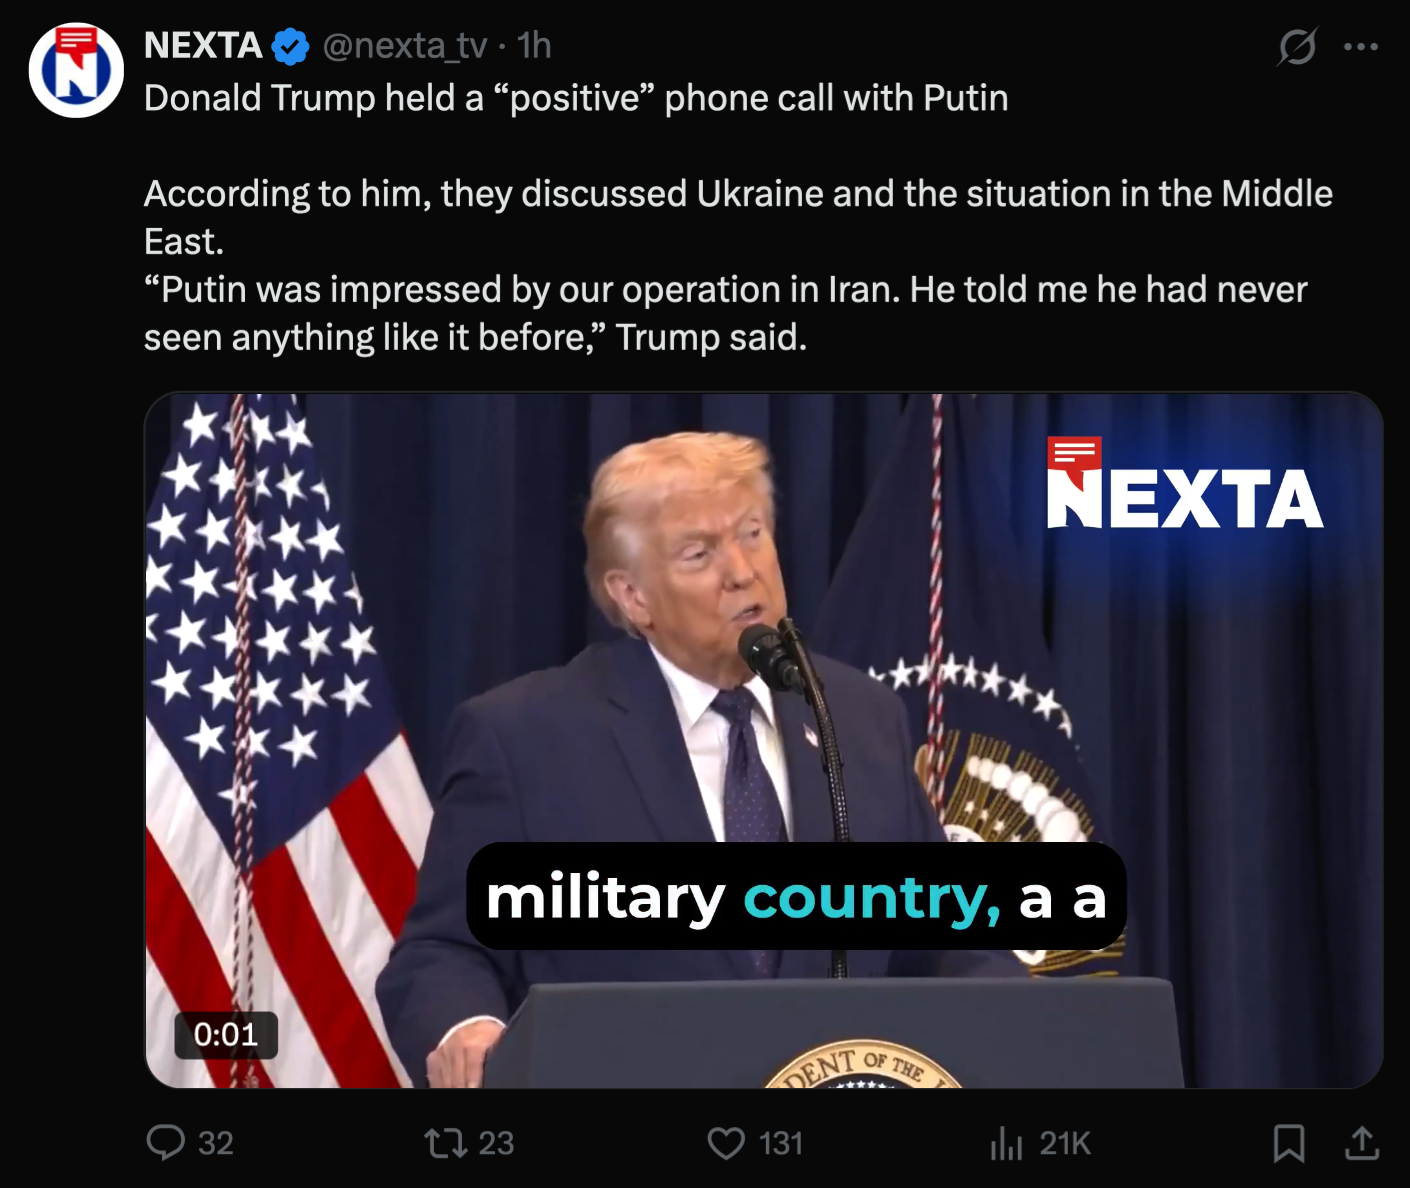Open Grok explain icon on post
Image resolution: width=1410 pixels, height=1188 pixels.
coord(1297,46)
